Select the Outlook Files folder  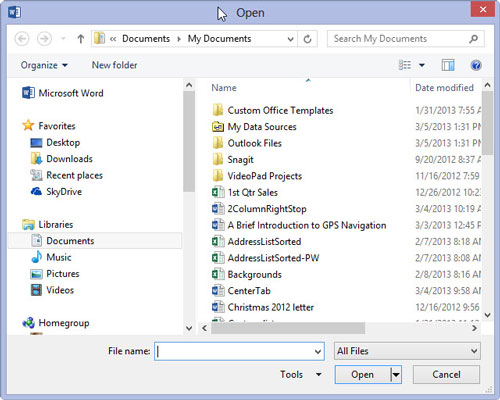(x=247, y=143)
